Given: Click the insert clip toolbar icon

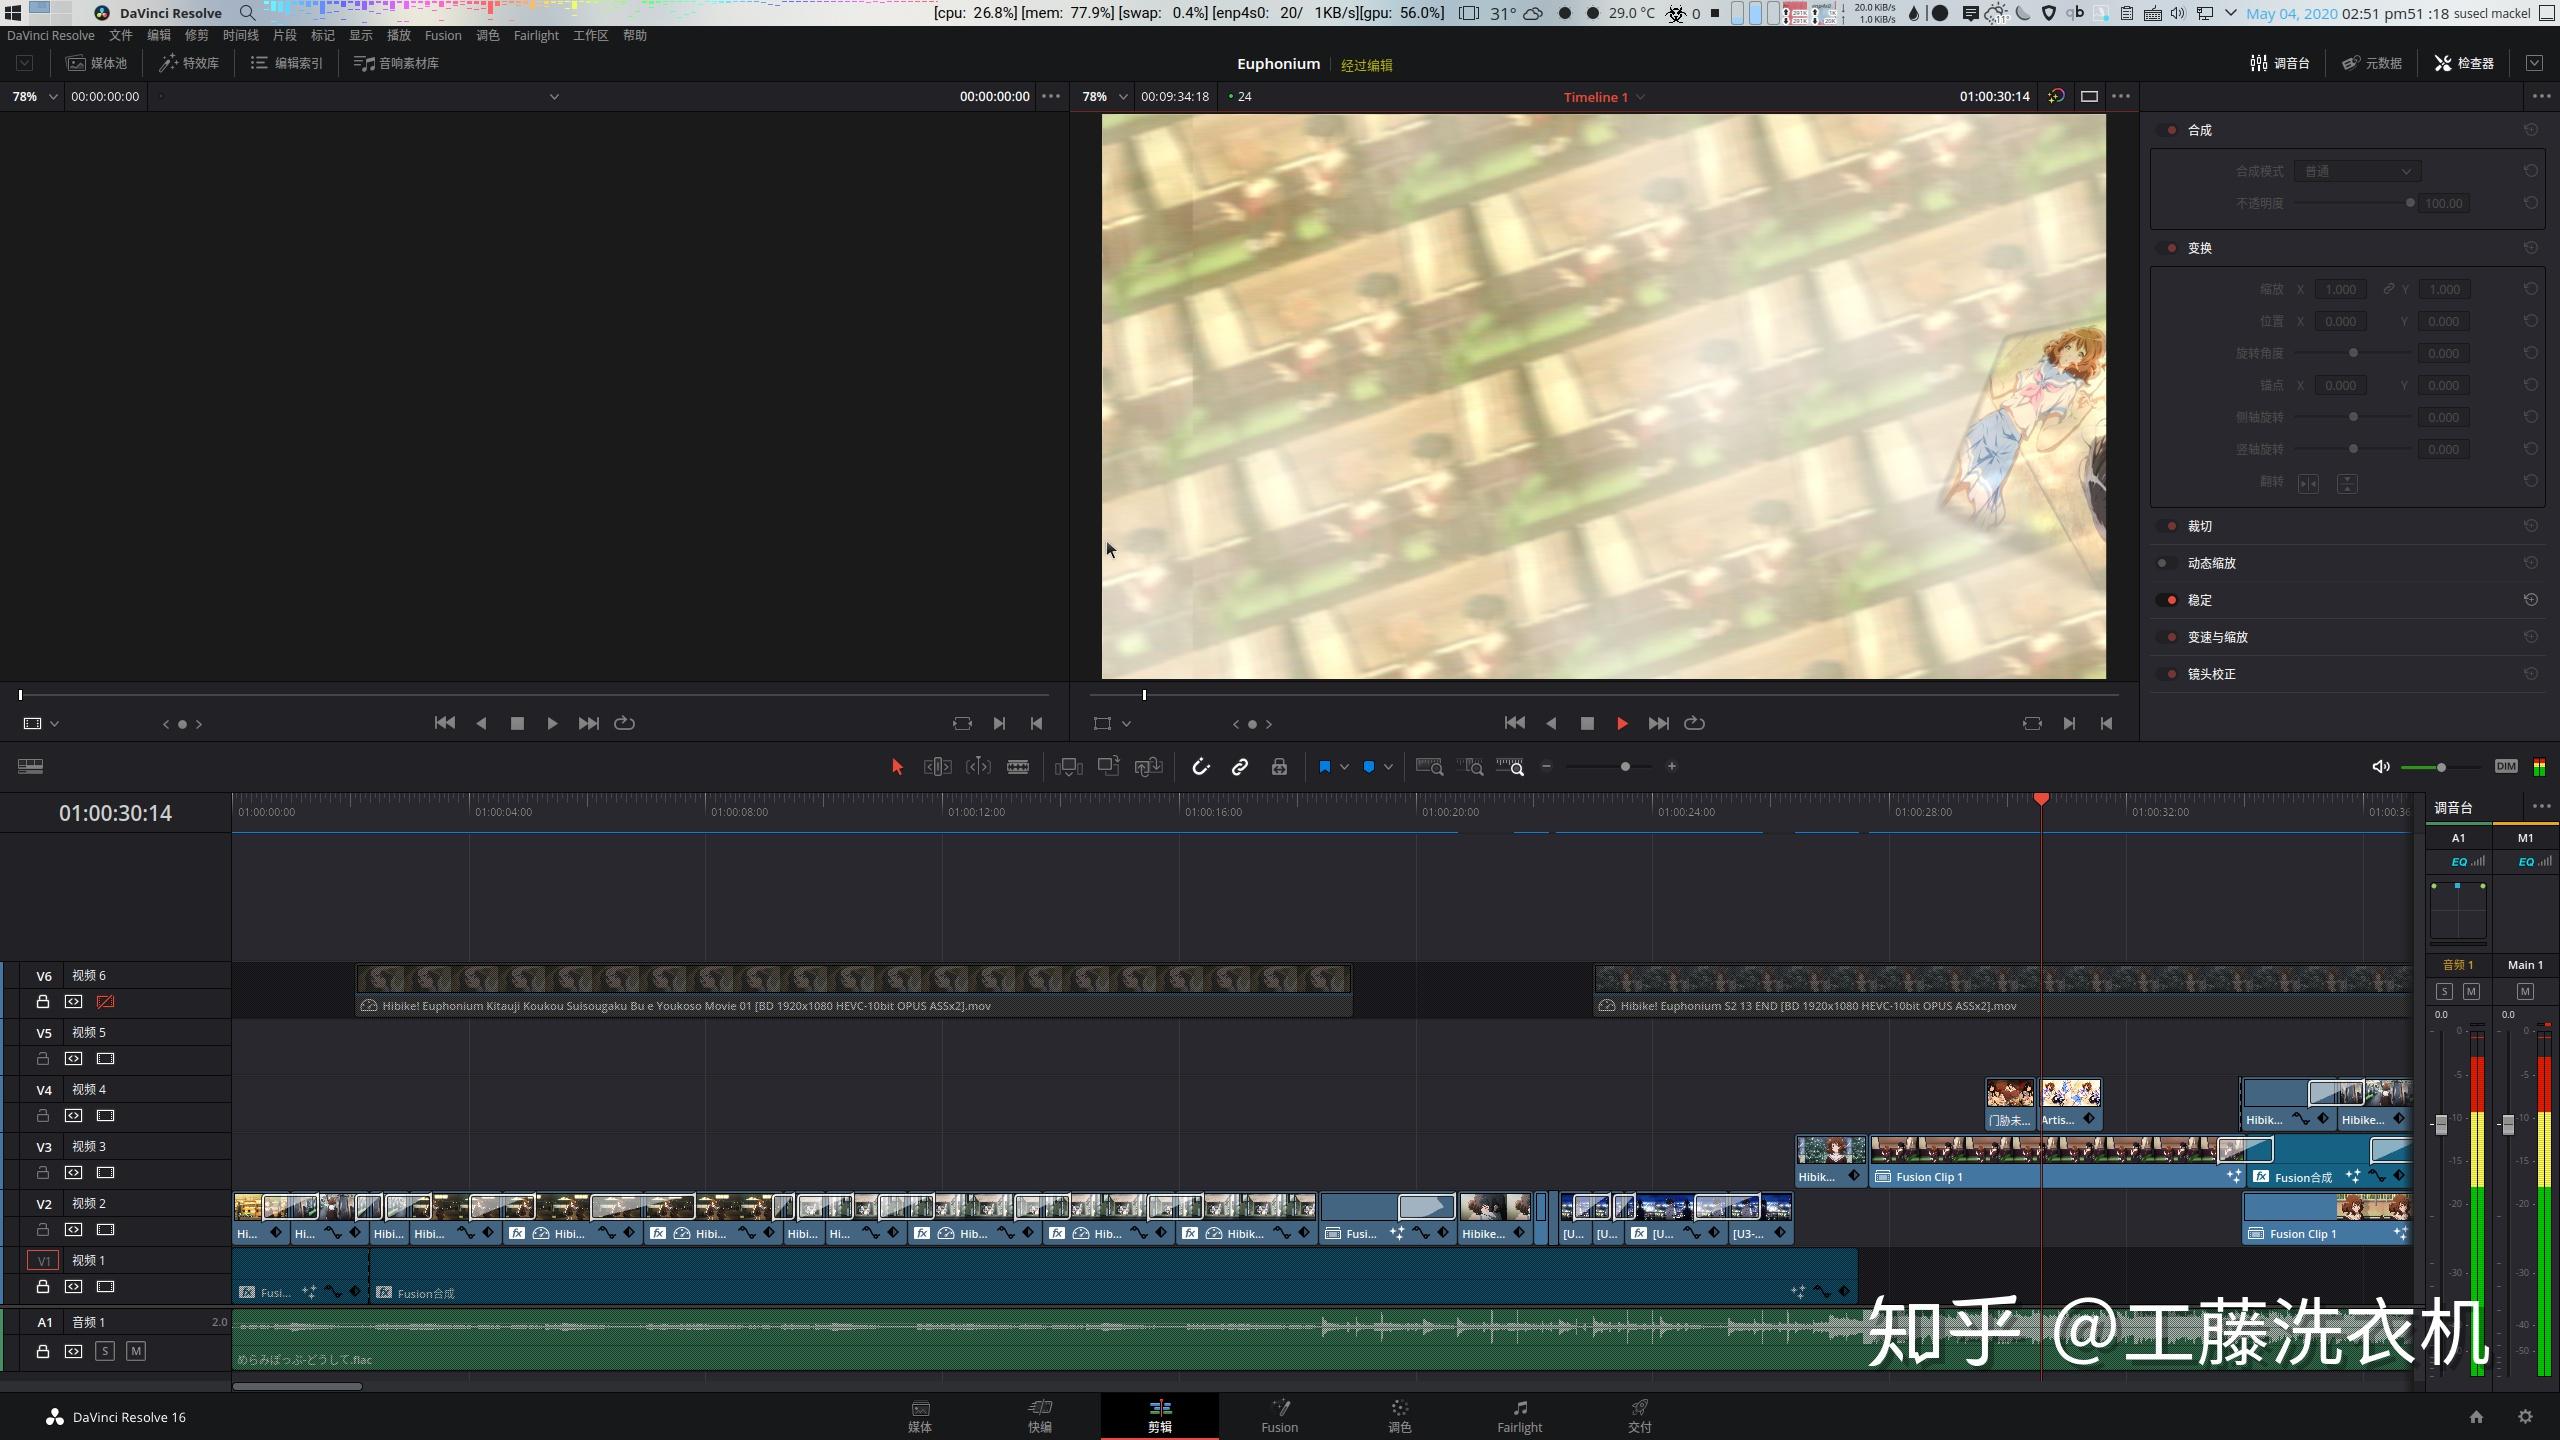Looking at the screenshot, I should click(x=1068, y=767).
